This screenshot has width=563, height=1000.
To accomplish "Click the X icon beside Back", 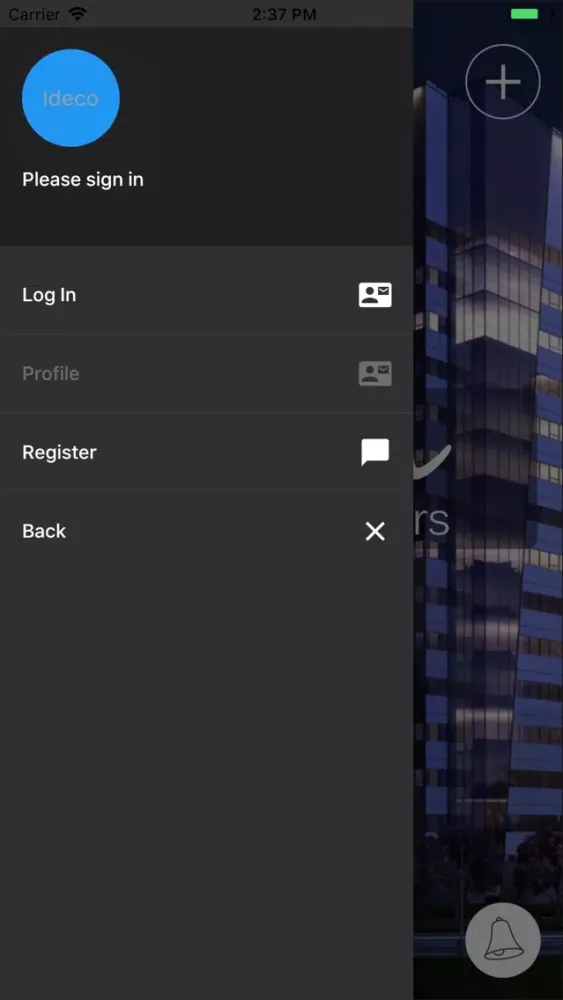I will coord(375,531).
